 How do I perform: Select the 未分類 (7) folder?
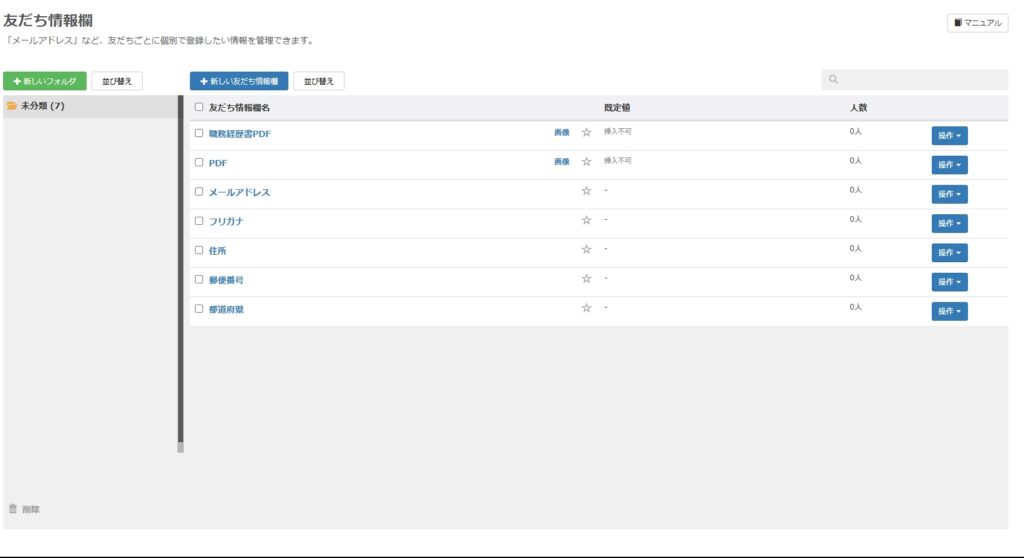coord(43,106)
